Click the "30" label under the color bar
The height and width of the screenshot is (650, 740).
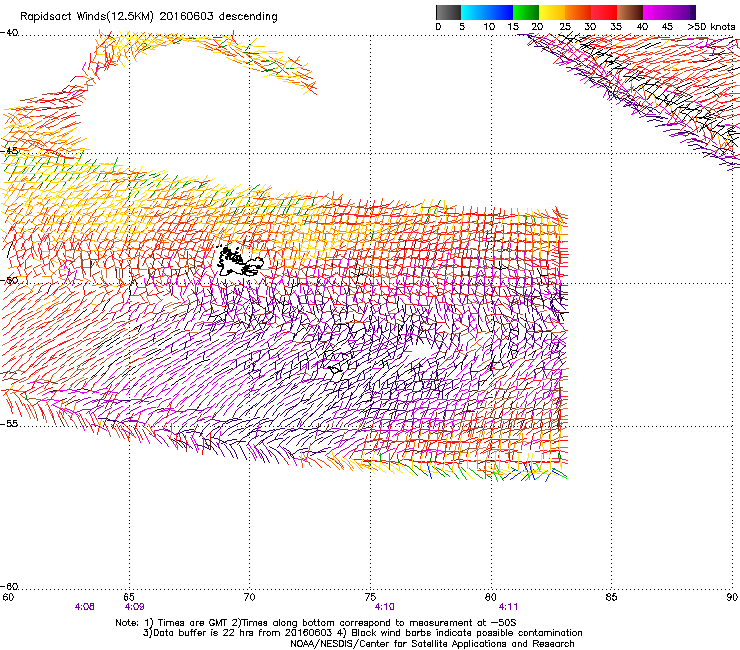tap(590, 27)
